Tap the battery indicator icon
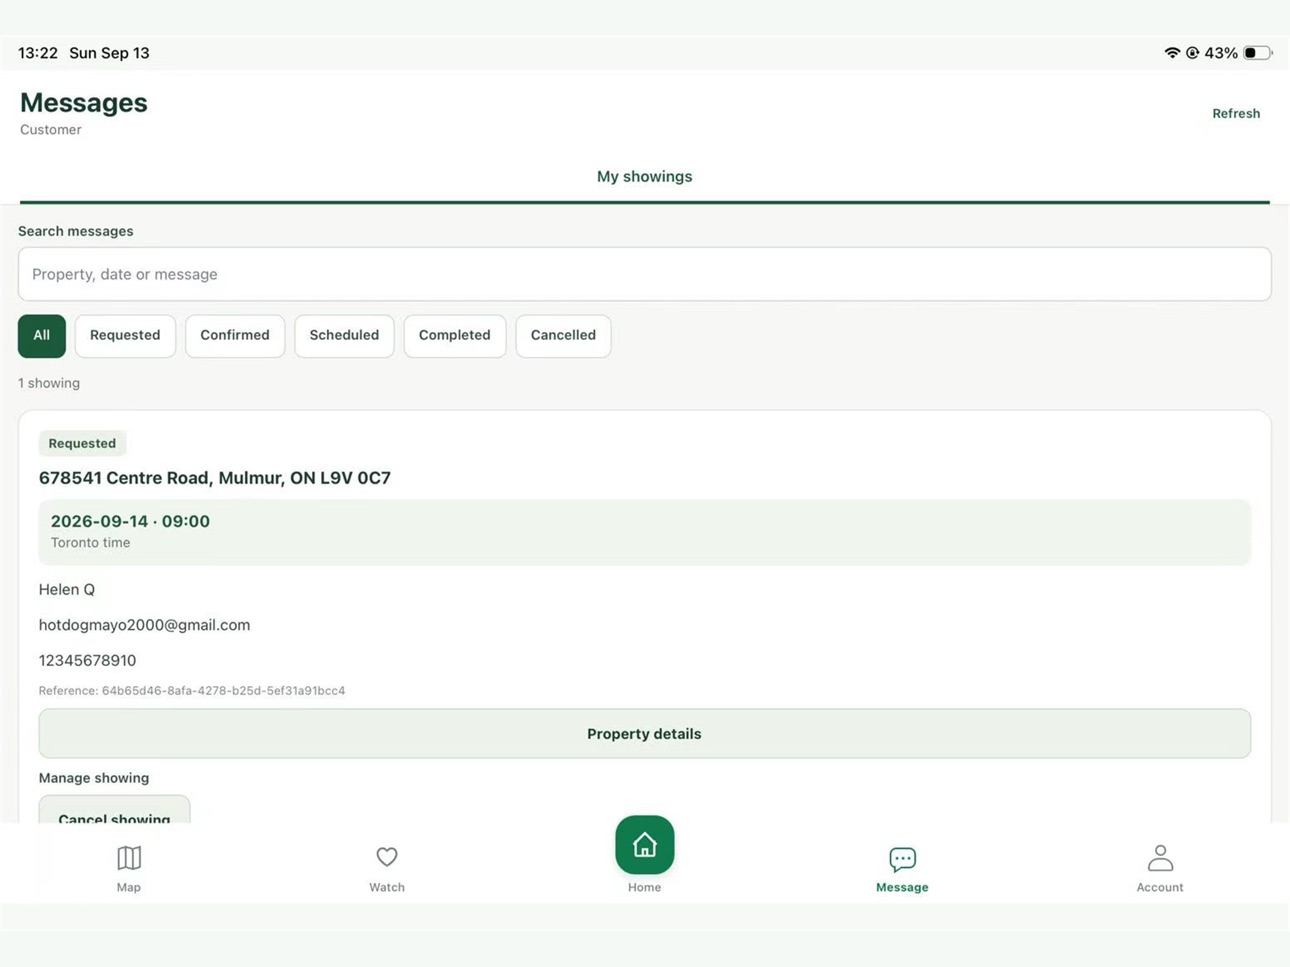Viewport: 1290px width, 967px height. pos(1258,53)
